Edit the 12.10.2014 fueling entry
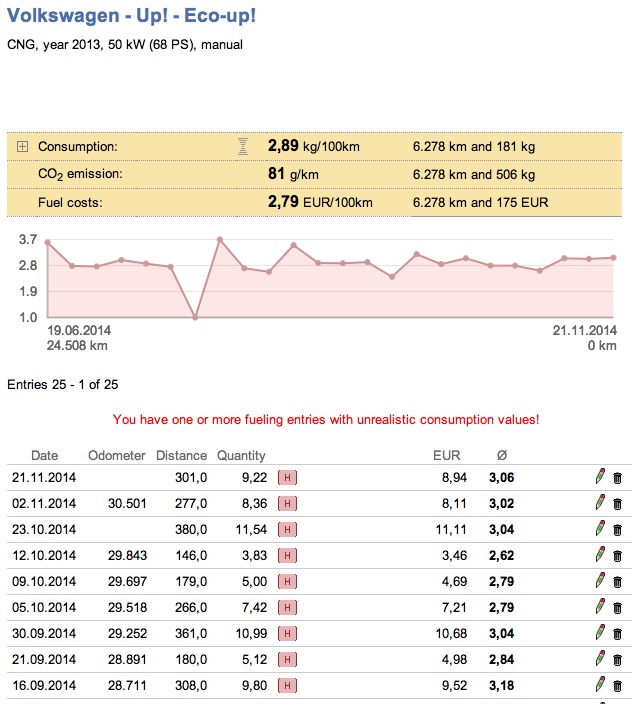 pos(600,554)
